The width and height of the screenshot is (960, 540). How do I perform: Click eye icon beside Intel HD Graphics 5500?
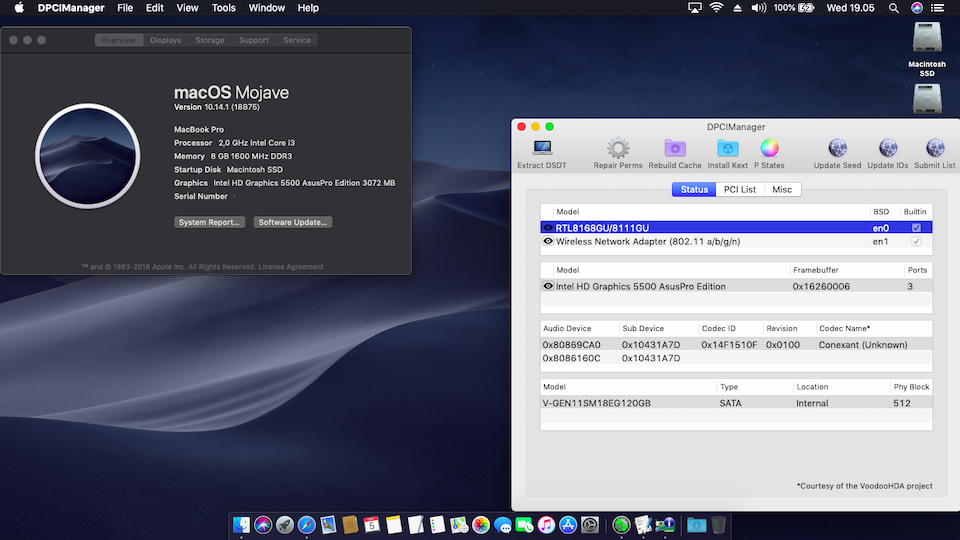click(548, 286)
